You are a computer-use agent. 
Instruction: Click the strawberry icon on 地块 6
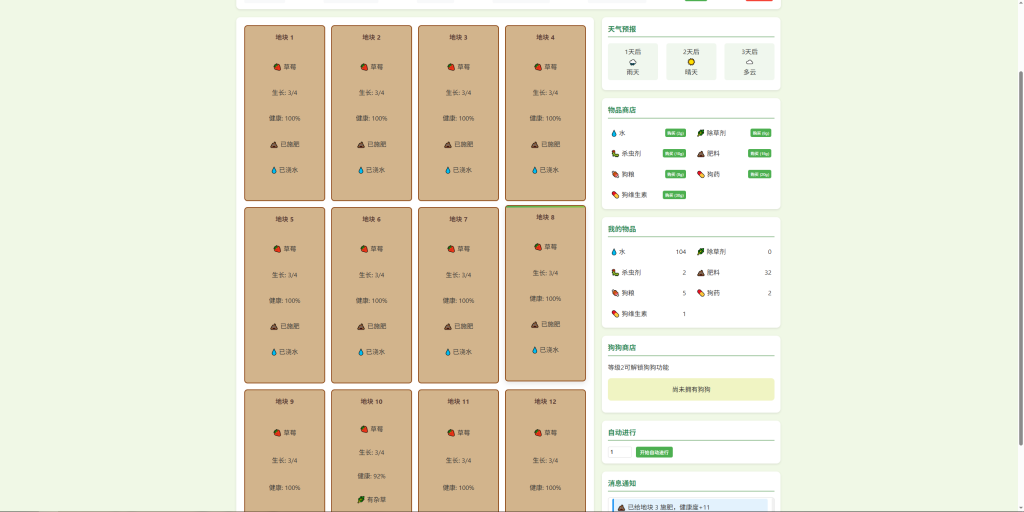point(364,249)
